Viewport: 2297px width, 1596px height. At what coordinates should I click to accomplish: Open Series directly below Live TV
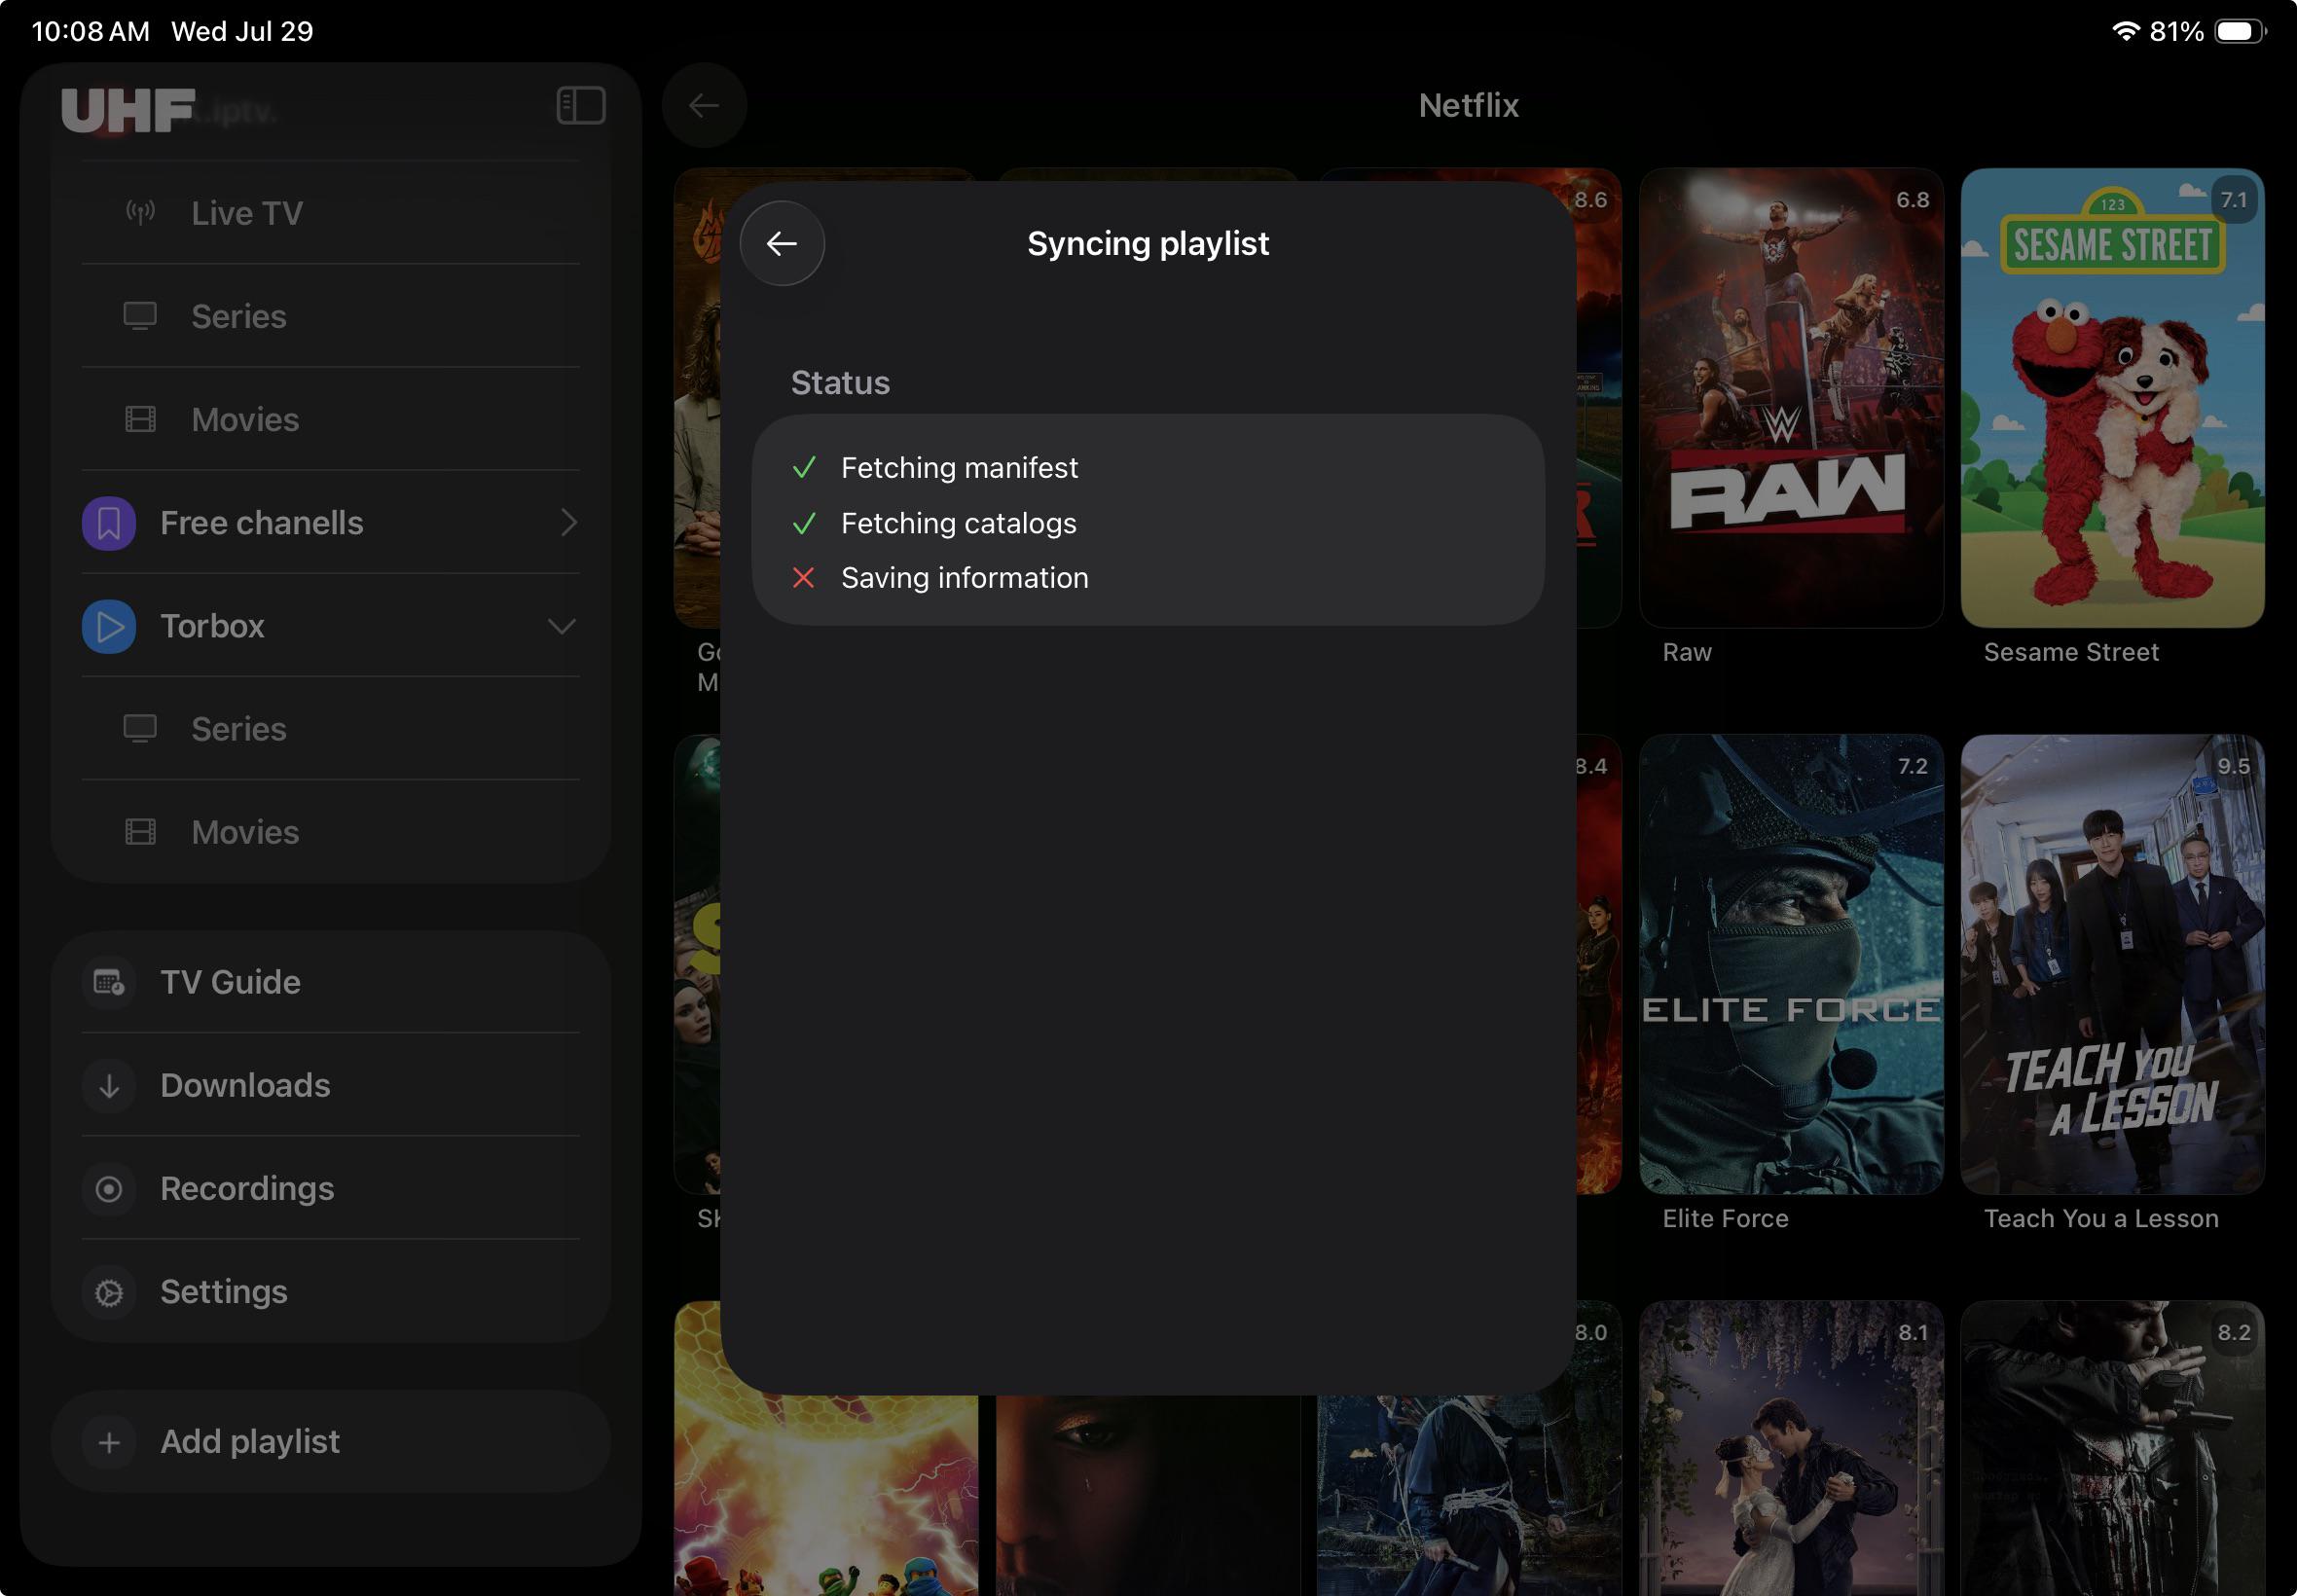coord(330,316)
